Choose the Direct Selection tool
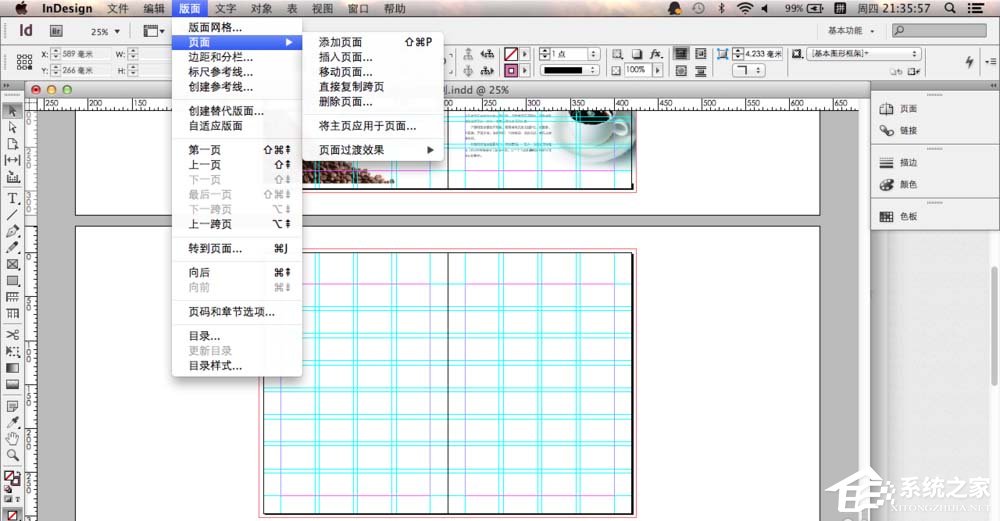The height and width of the screenshot is (521, 1000). pyautogui.click(x=13, y=127)
